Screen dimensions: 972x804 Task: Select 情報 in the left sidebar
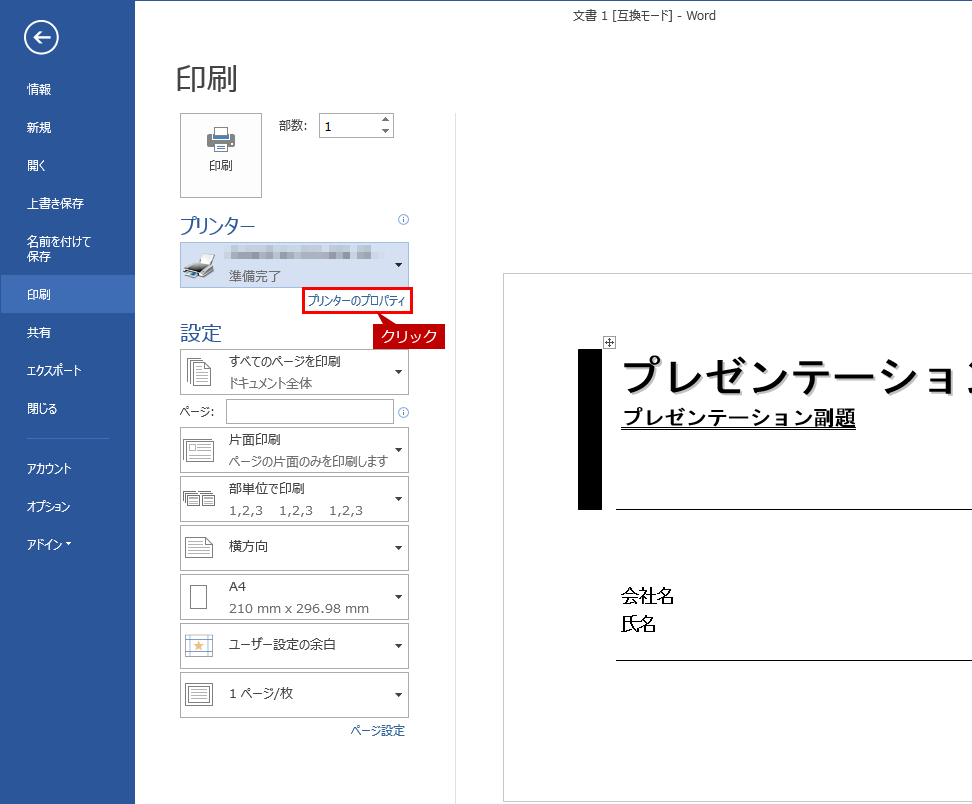tap(39, 90)
